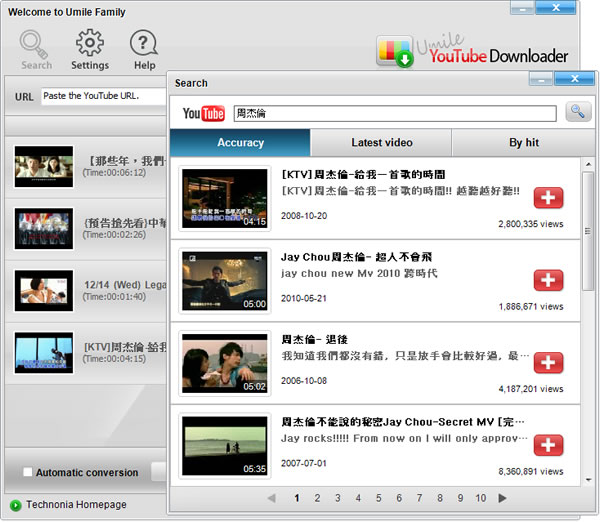Add the 2,800,335 views video with plus
The width and height of the screenshot is (600, 522).
coord(548,197)
